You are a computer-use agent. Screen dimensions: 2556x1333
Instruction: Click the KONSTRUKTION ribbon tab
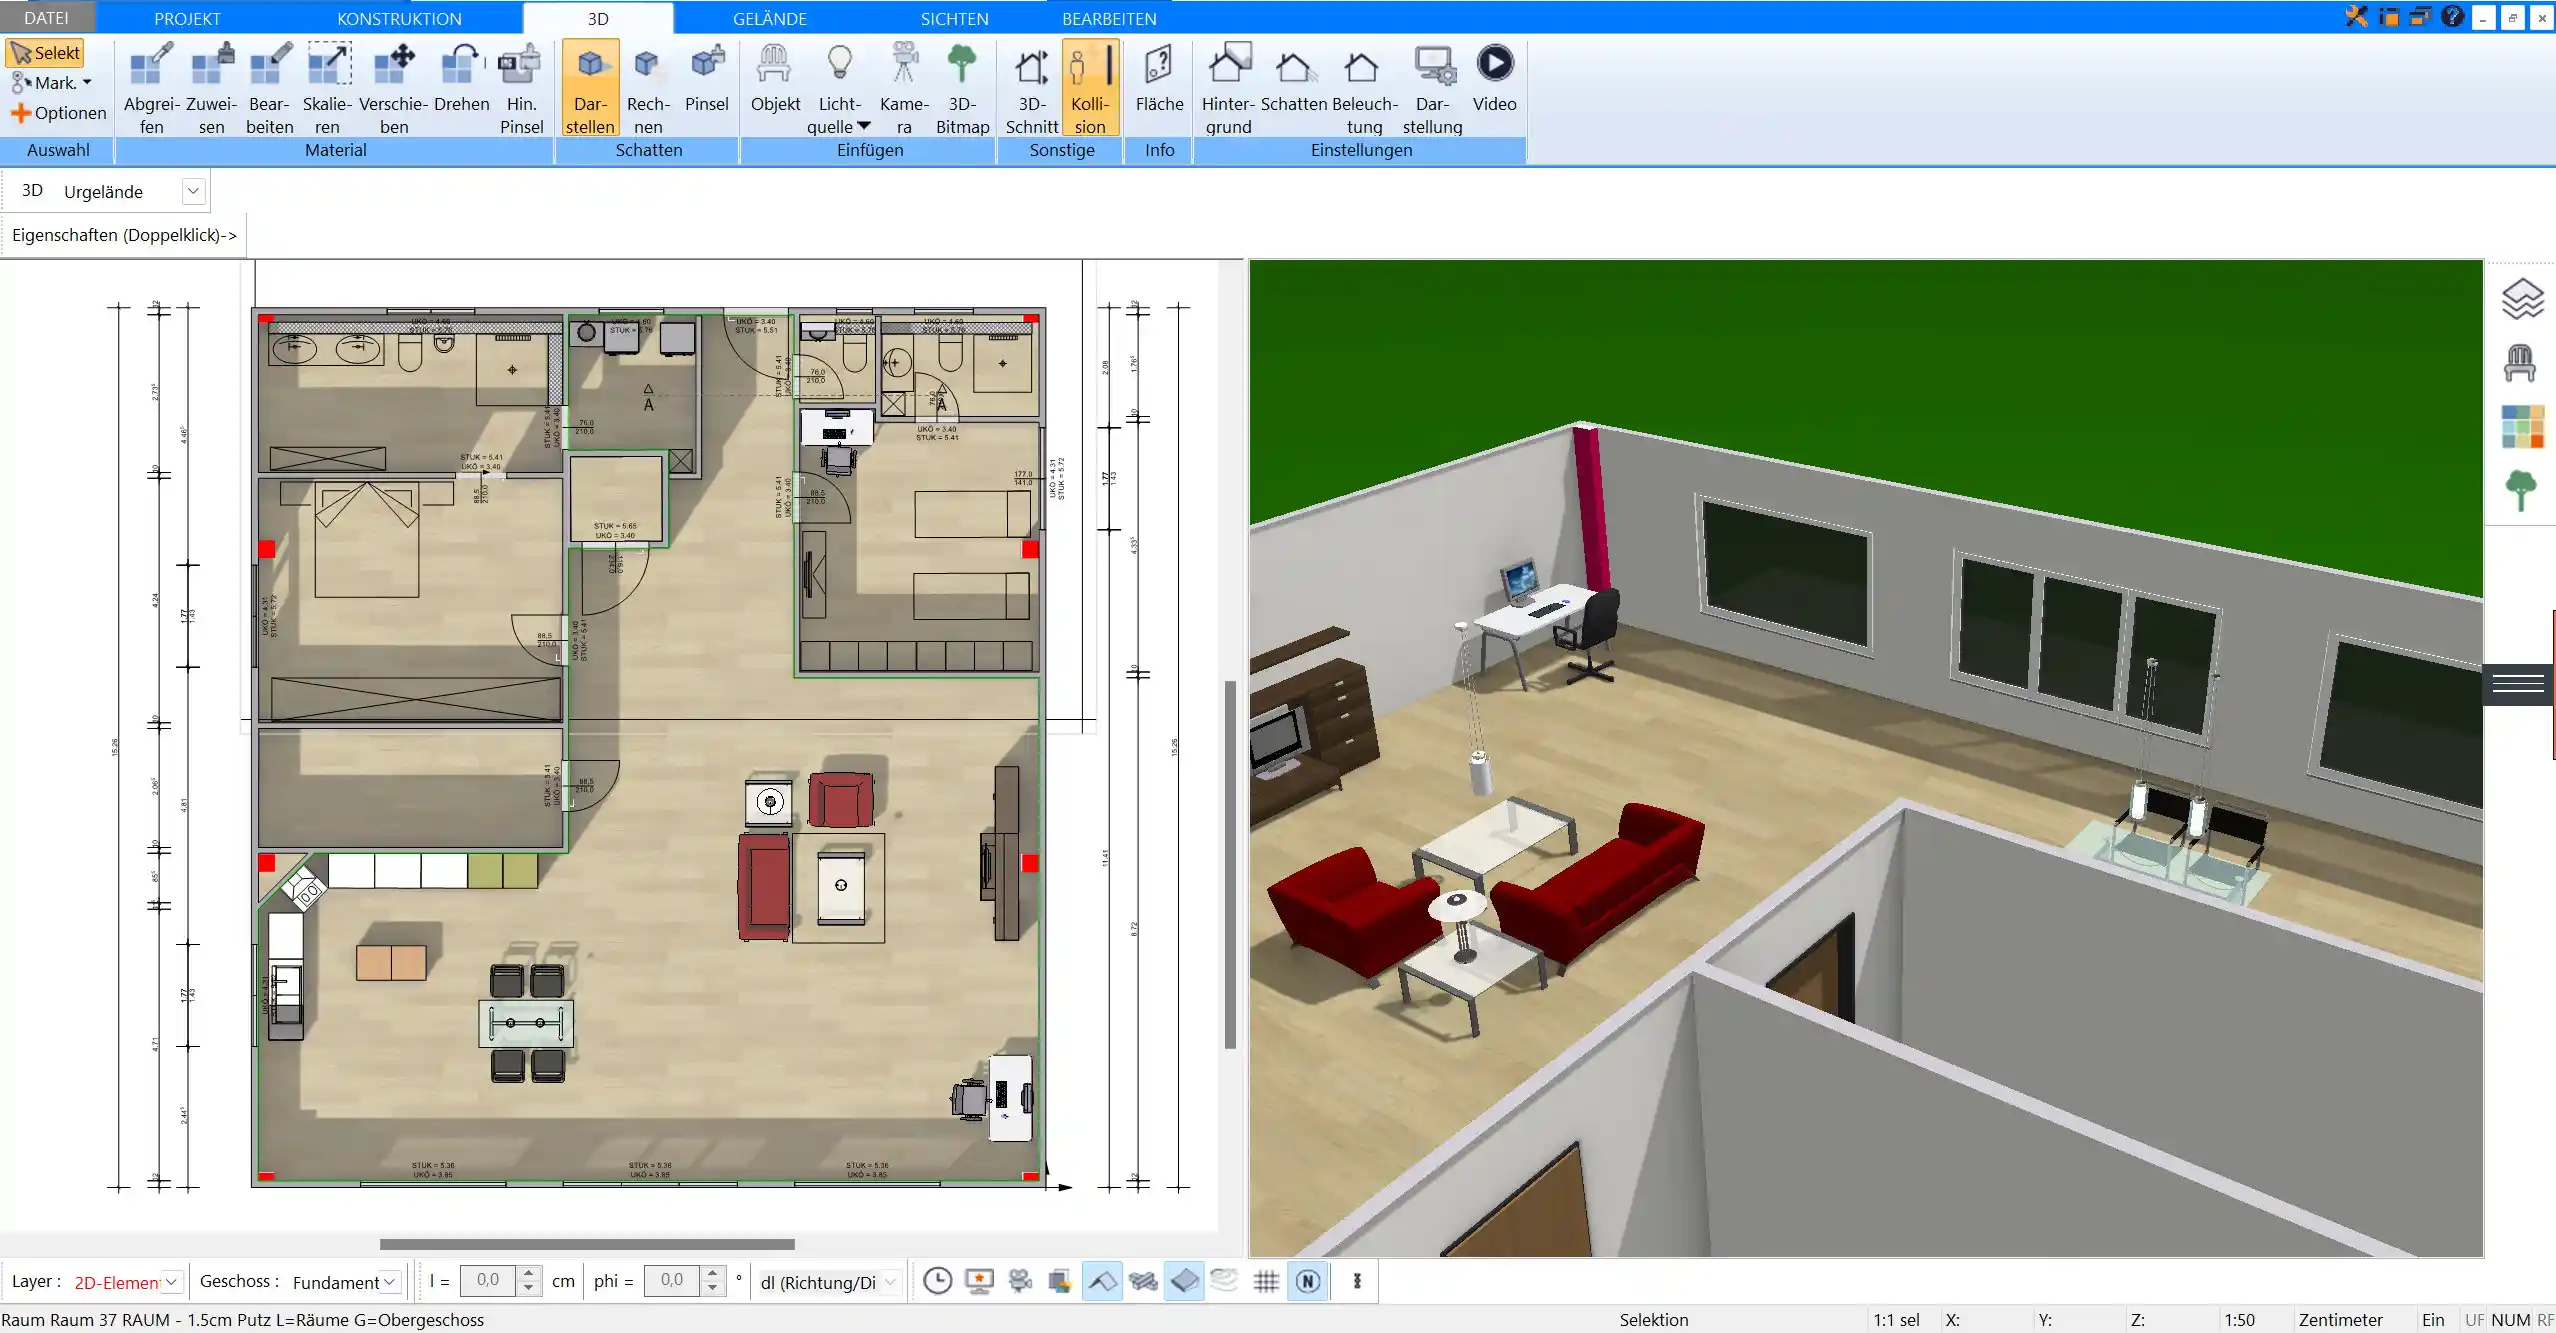click(399, 19)
